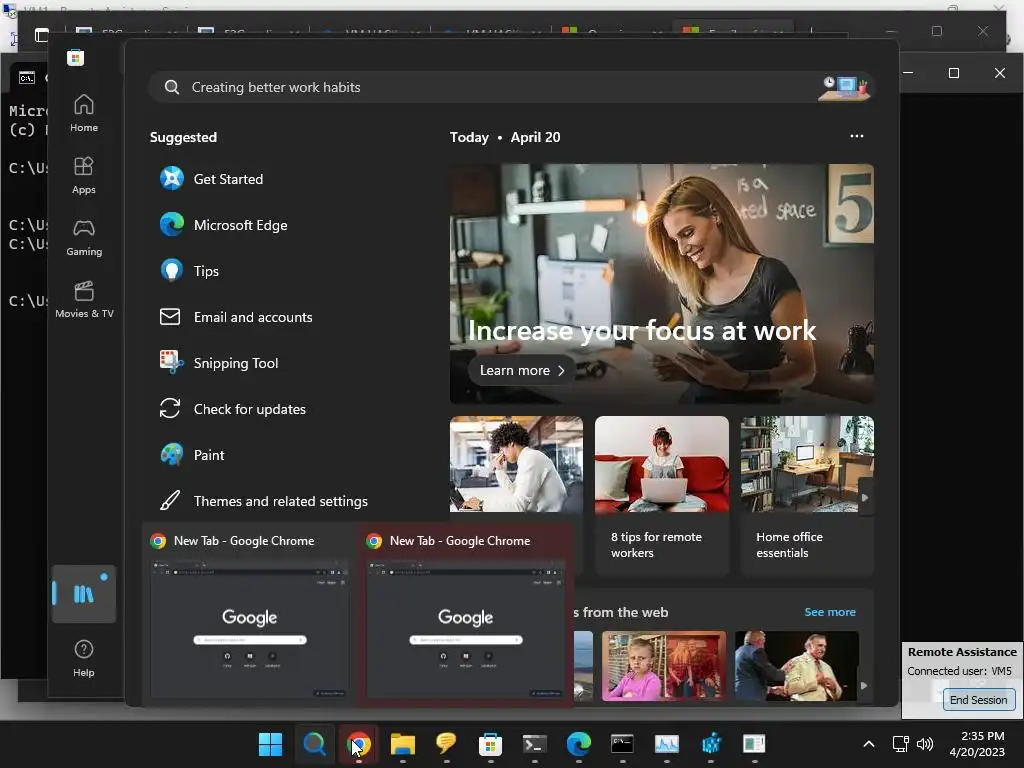Open Help in Store sidebar
The image size is (1024, 768).
point(84,658)
